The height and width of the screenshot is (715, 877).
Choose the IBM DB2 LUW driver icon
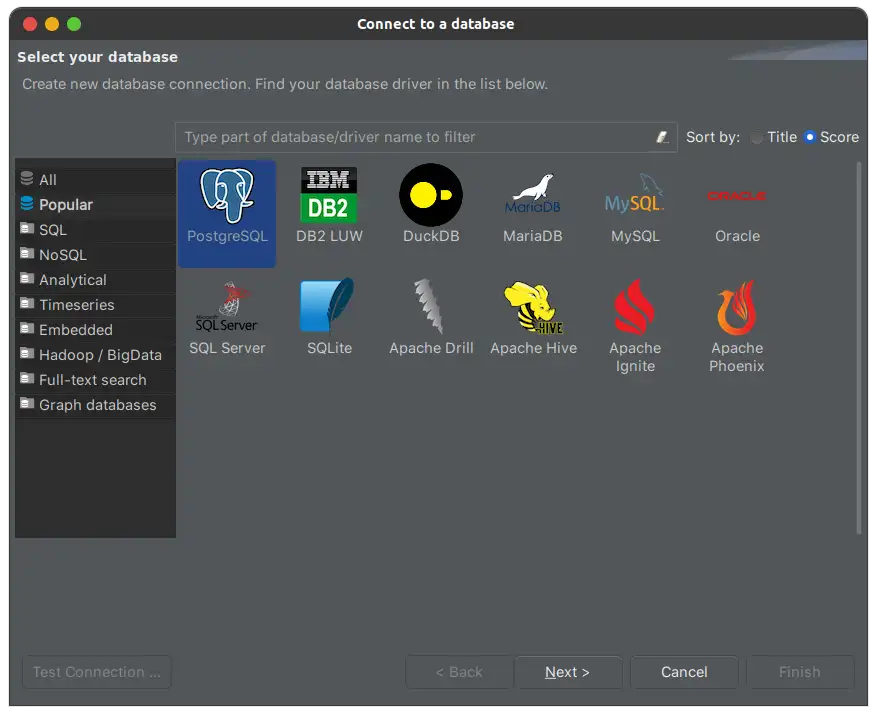click(x=329, y=195)
